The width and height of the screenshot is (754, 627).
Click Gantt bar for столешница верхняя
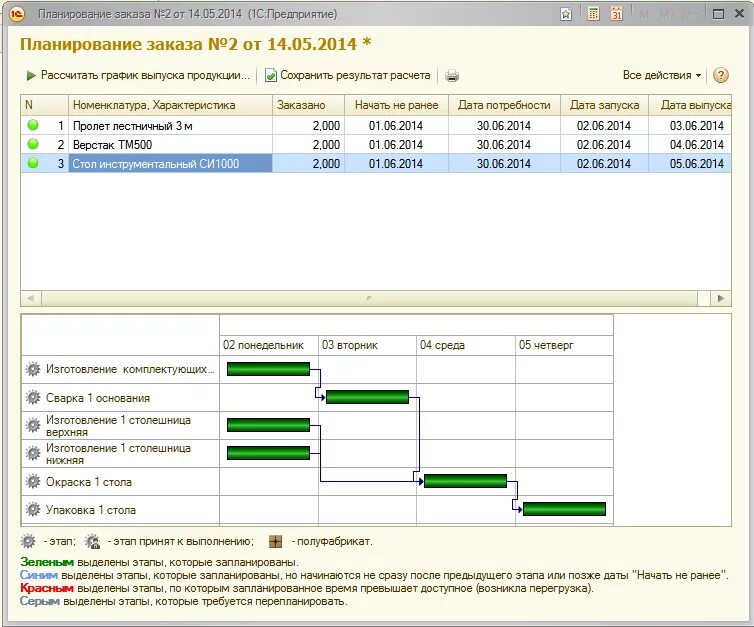pos(268,425)
